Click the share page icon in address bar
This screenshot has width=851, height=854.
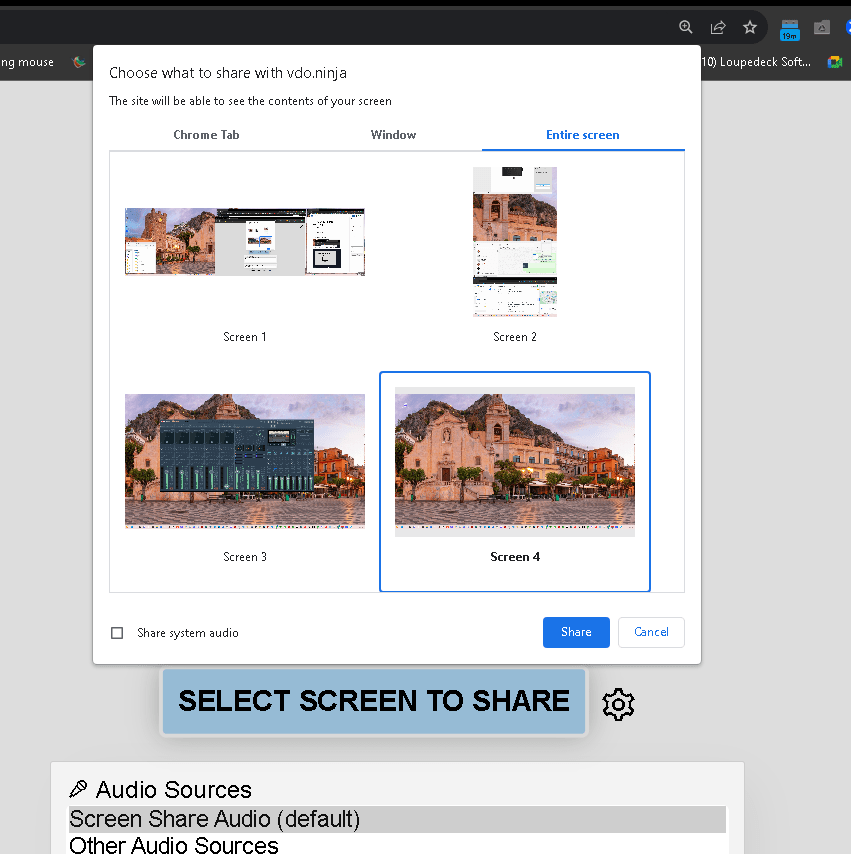click(x=718, y=27)
